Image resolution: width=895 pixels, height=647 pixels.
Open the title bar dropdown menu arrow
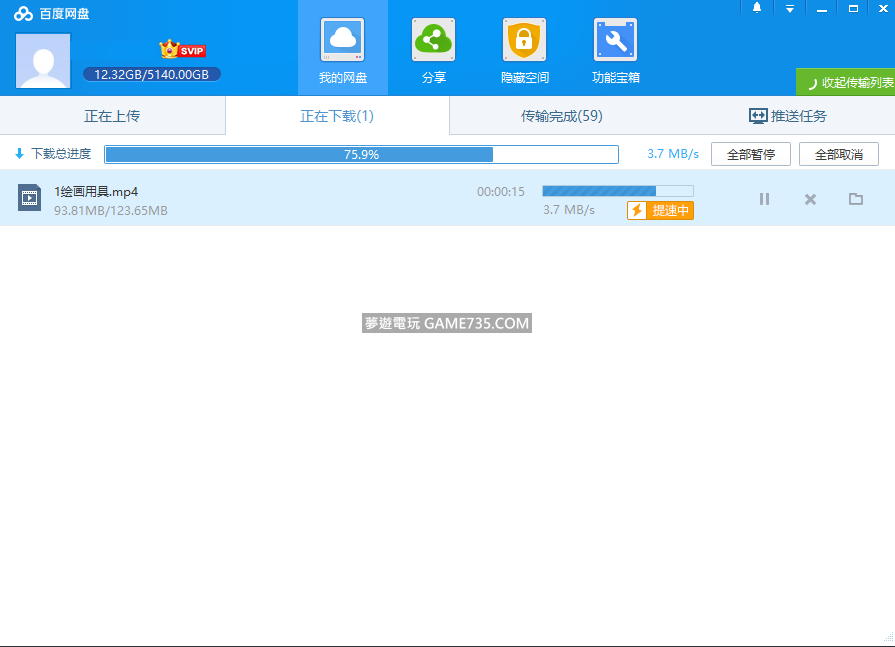coord(789,8)
